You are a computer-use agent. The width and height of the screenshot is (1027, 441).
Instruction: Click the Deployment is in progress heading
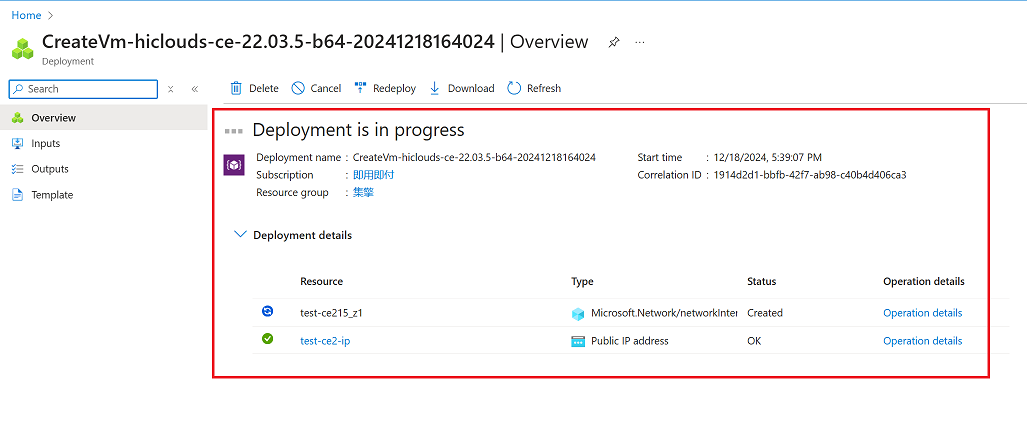tap(358, 130)
